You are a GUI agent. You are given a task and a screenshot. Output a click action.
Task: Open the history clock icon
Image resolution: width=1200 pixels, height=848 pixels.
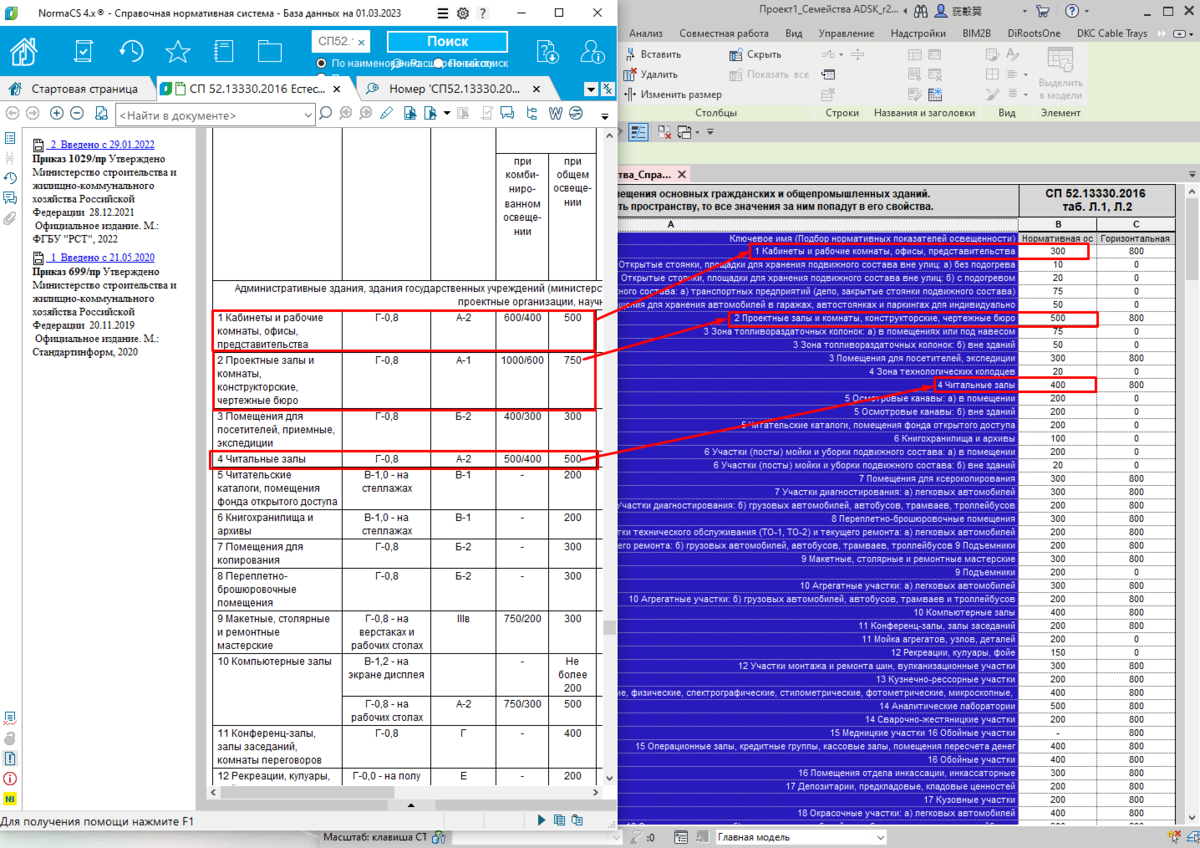131,51
